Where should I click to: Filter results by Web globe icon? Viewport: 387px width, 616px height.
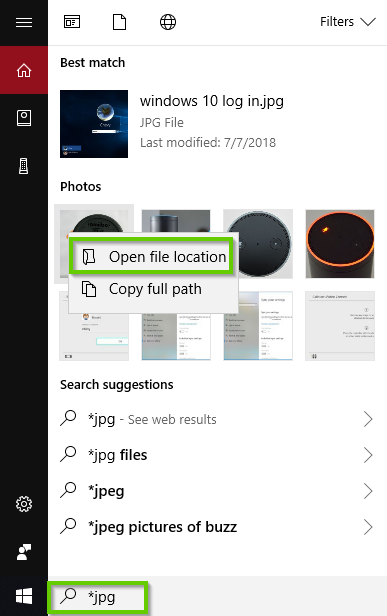click(x=168, y=22)
